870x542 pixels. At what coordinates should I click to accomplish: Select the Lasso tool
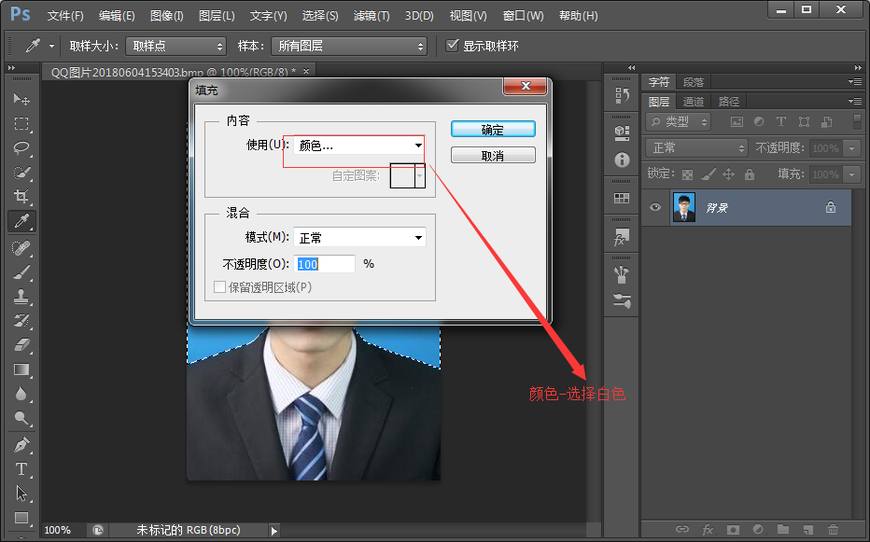tap(22, 148)
